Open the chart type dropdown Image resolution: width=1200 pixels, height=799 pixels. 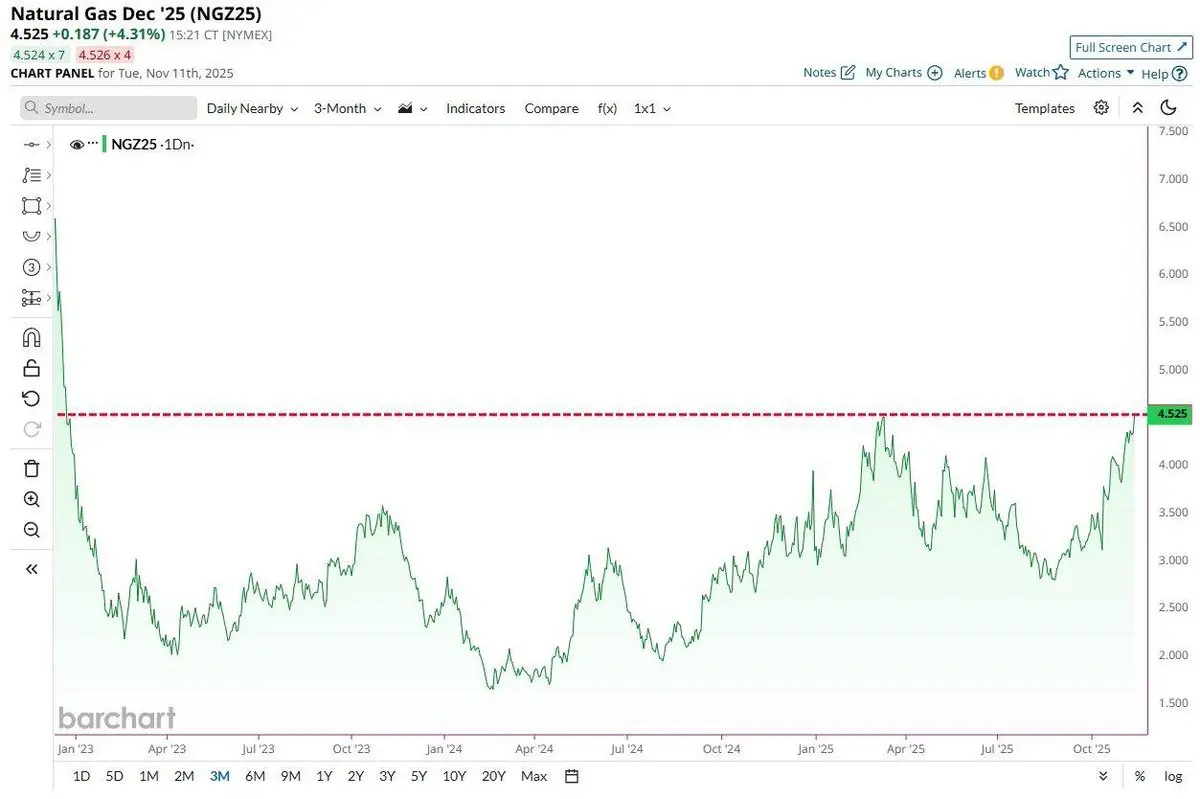point(413,108)
